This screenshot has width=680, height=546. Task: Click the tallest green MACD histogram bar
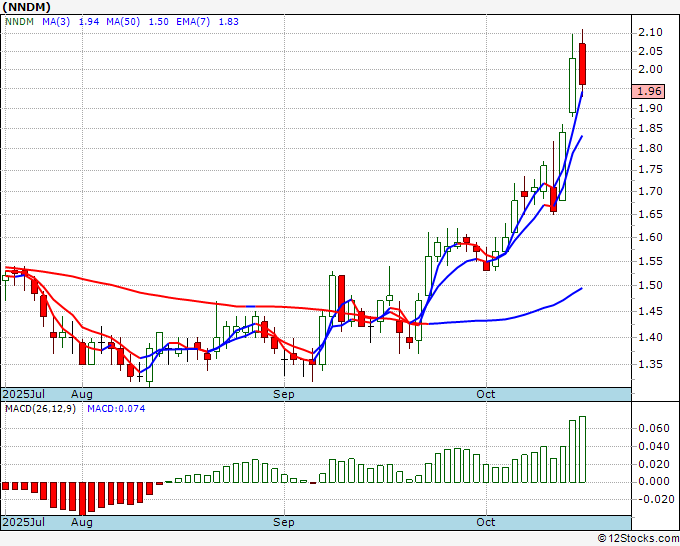click(582, 449)
